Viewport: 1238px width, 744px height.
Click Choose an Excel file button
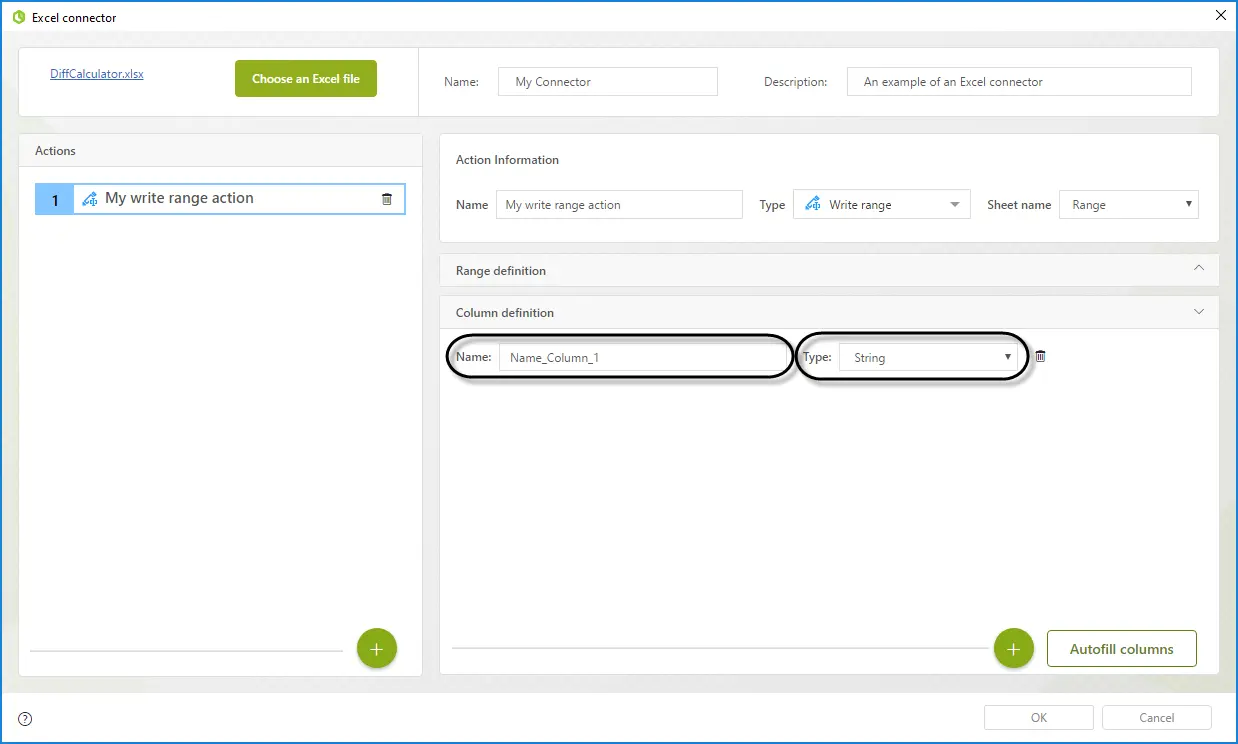306,79
